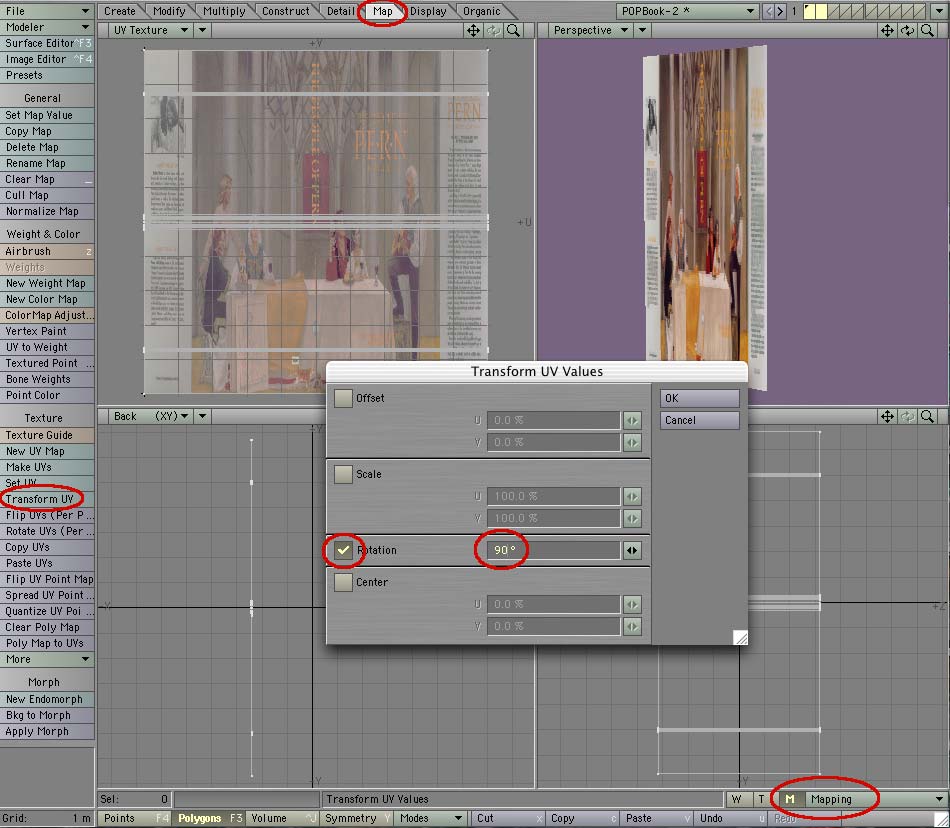Expand the More dropdown in sidebar
Viewport: 950px width, 828px height.
point(47,659)
